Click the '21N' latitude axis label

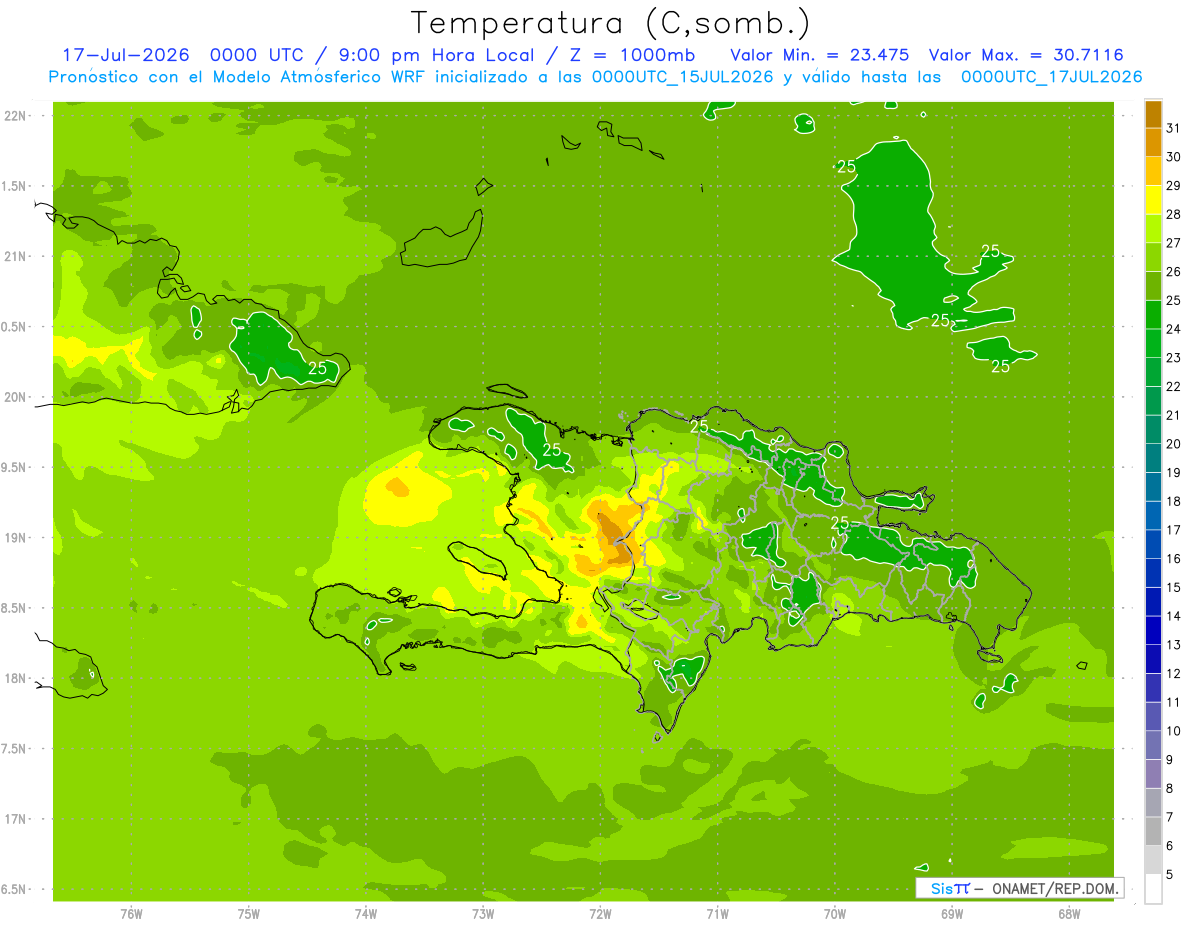(15, 257)
